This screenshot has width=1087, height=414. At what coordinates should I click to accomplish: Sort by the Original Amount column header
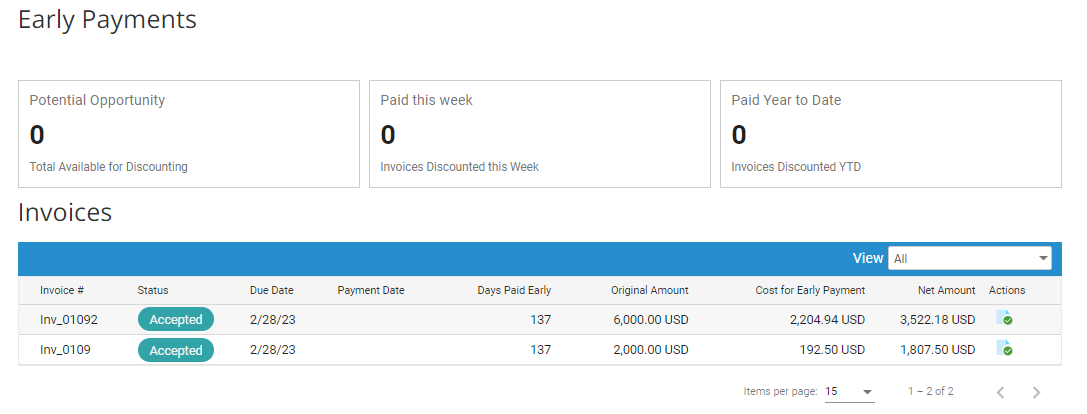point(649,290)
